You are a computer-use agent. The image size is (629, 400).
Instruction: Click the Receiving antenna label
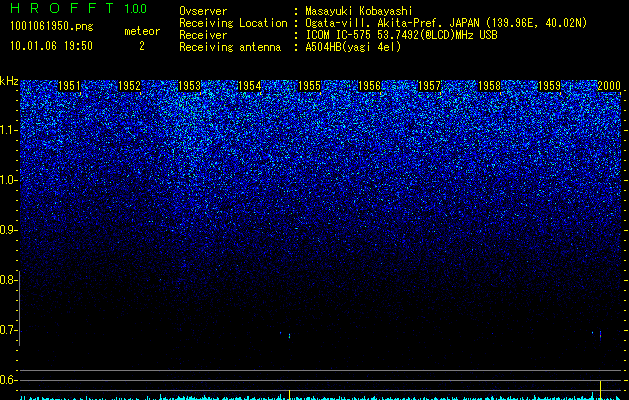coord(230,47)
